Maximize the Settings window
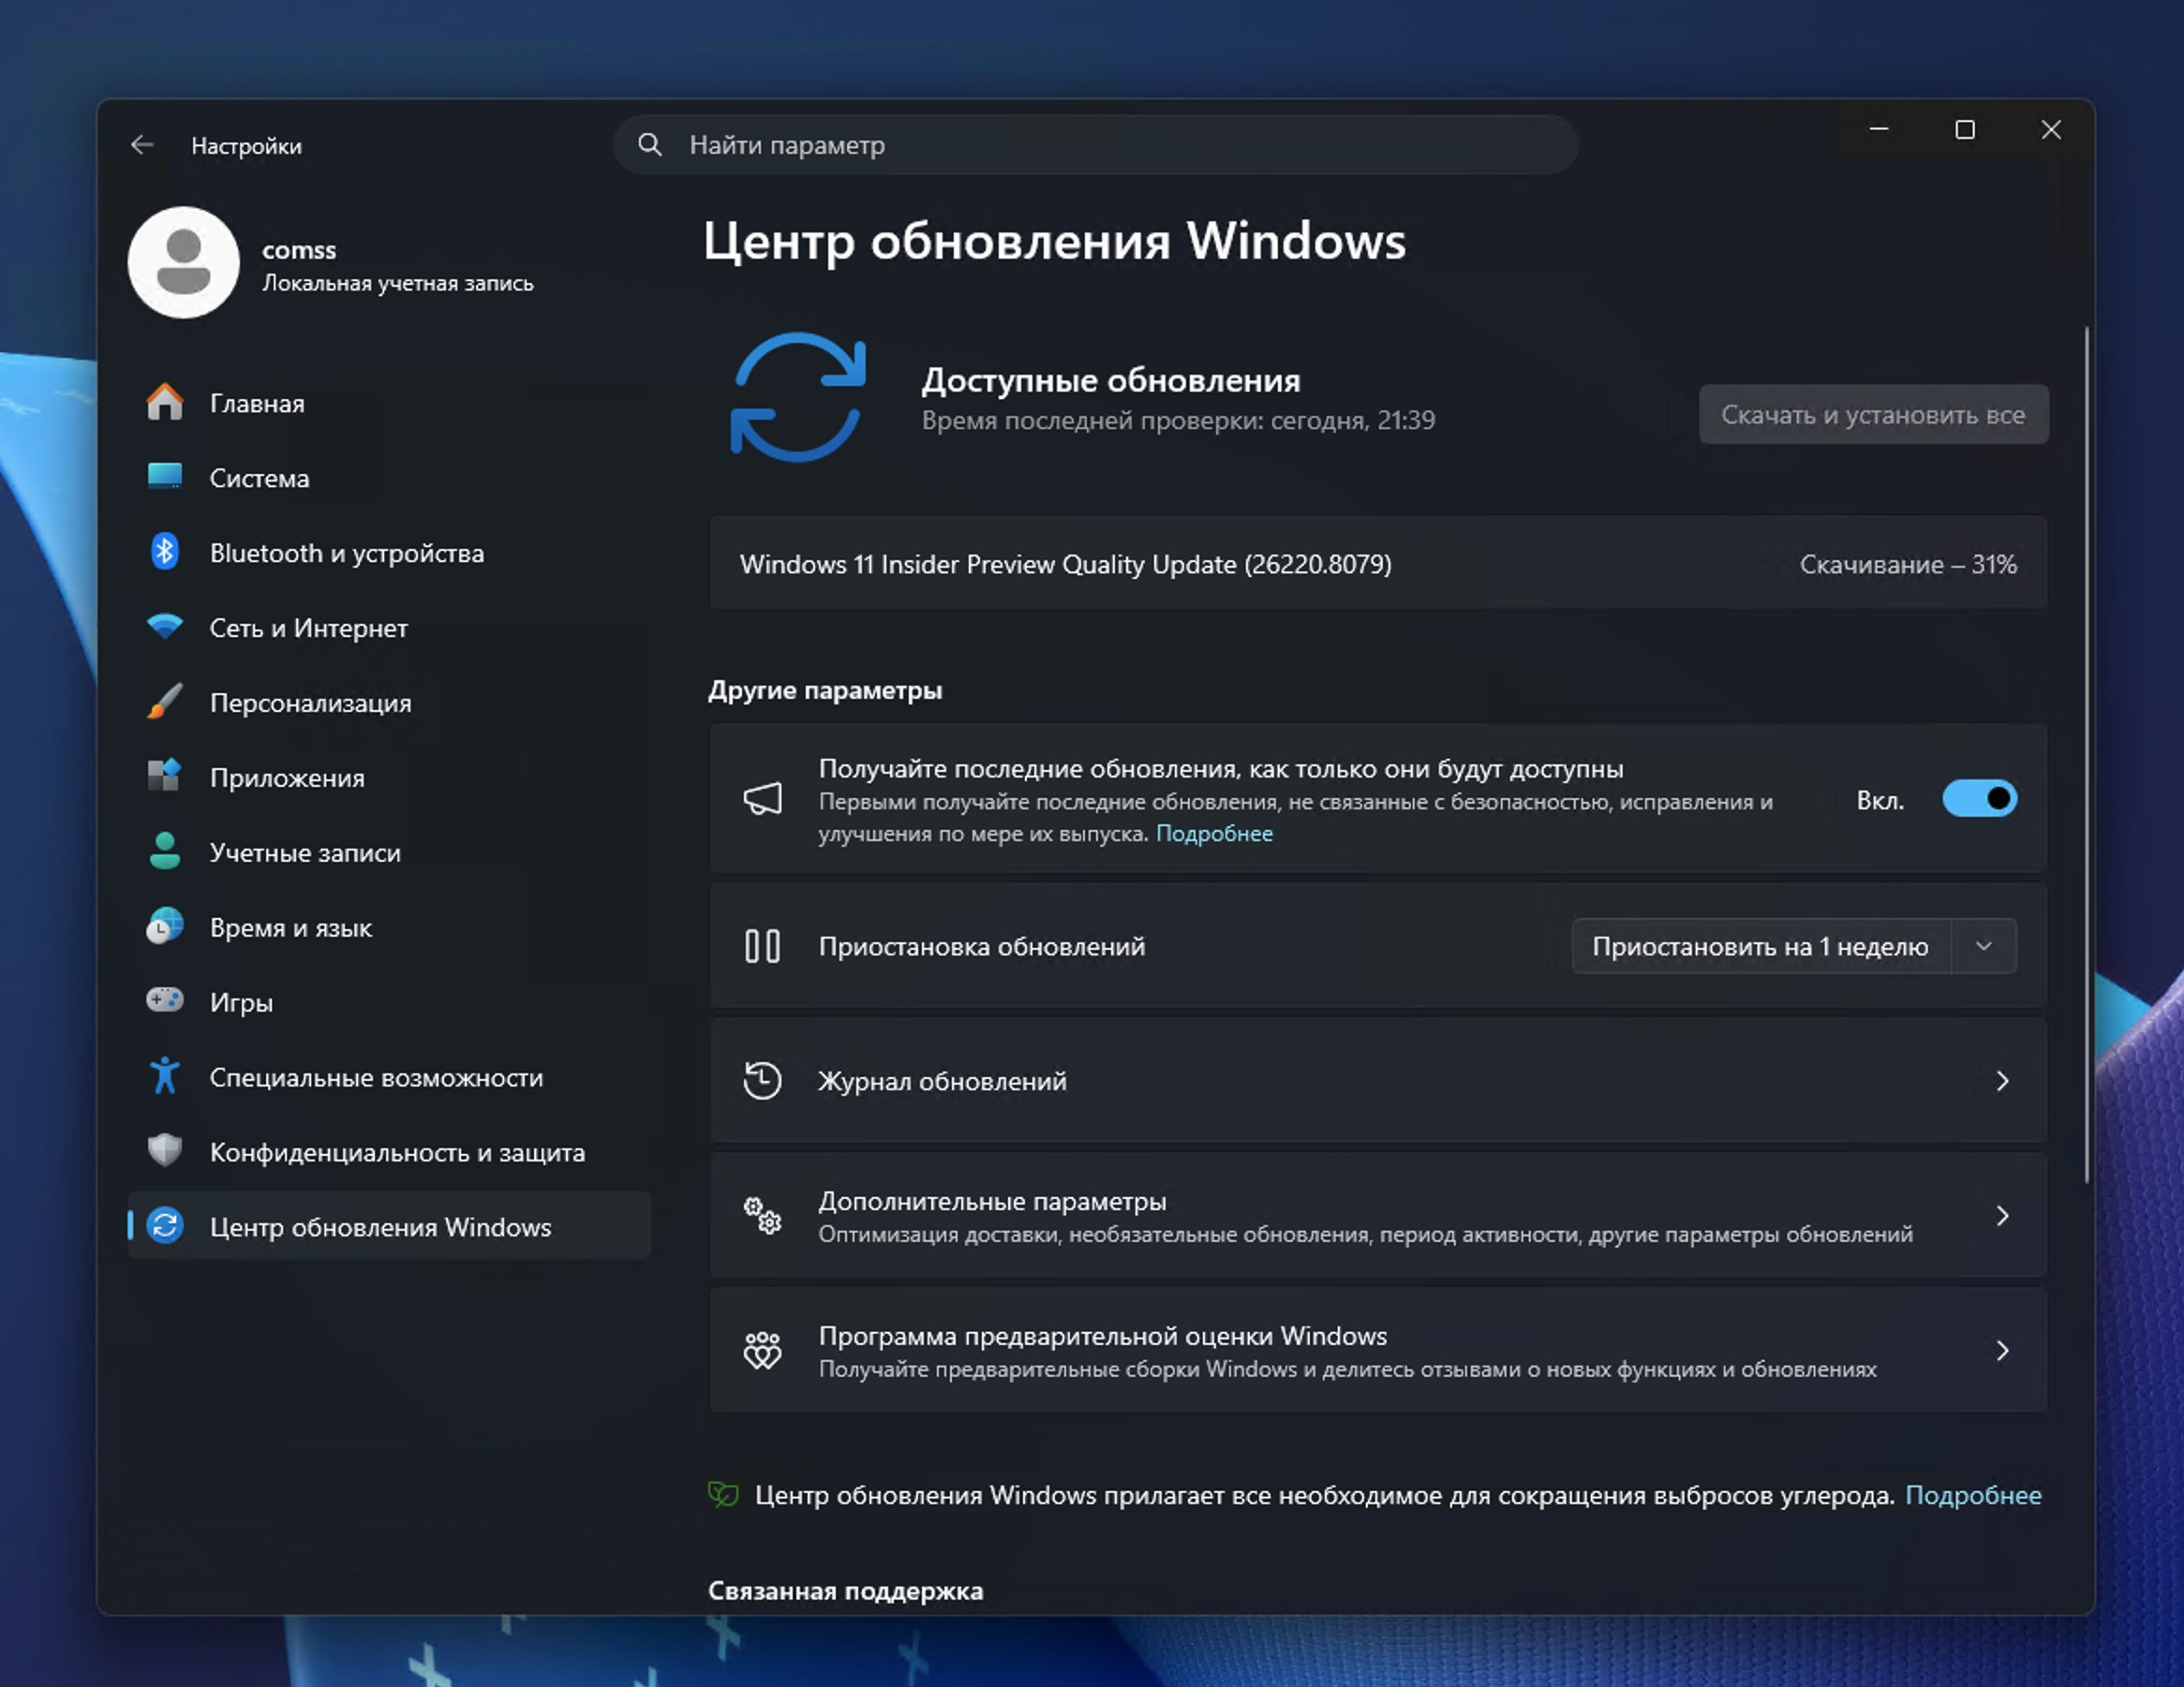Screen dimensions: 2184x1687 [x=1965, y=130]
